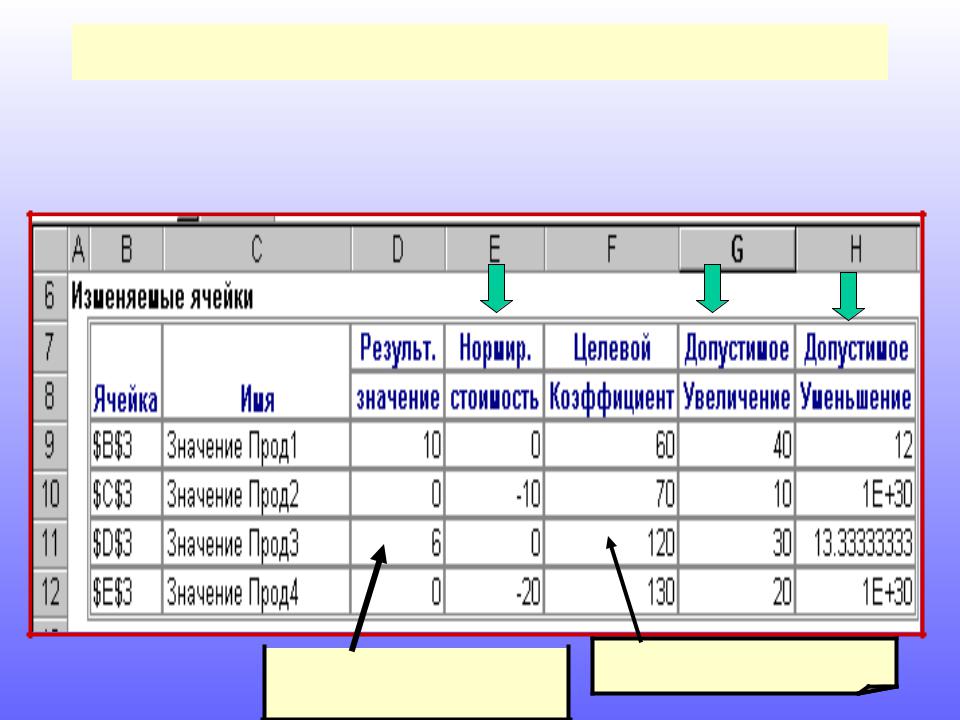
Task: Select objective coefficient 130 cell
Action: 611,592
